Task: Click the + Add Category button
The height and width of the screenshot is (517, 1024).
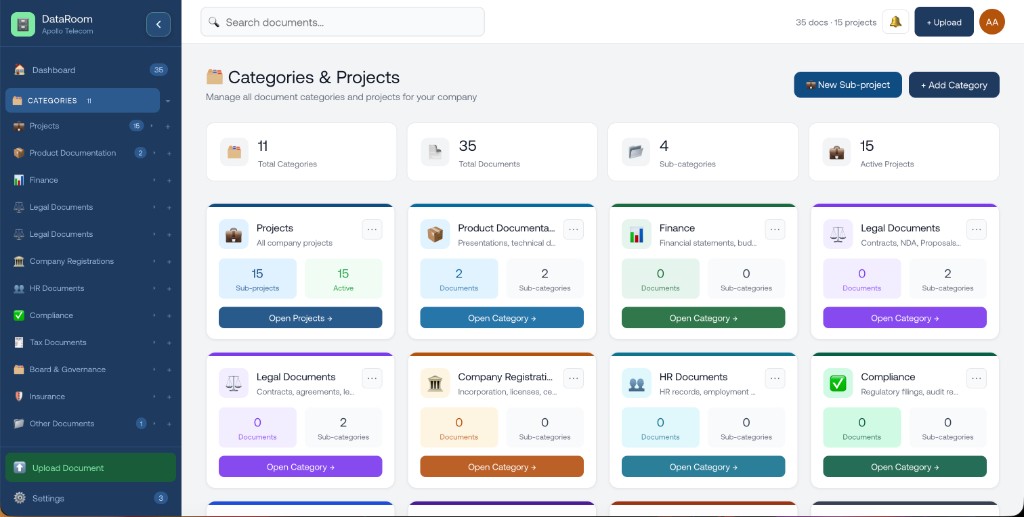Action: pos(954,85)
